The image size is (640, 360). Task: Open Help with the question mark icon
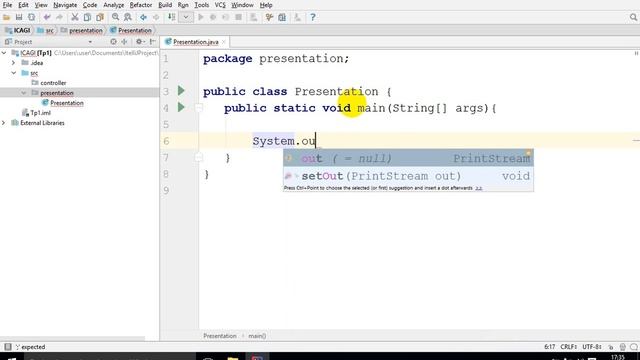pos(313,17)
